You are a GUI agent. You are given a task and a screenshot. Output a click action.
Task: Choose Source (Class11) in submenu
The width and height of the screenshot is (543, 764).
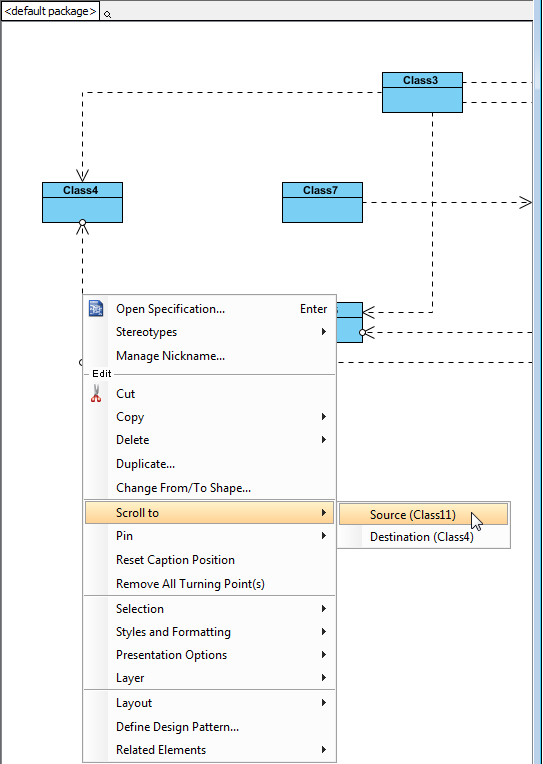click(x=424, y=515)
